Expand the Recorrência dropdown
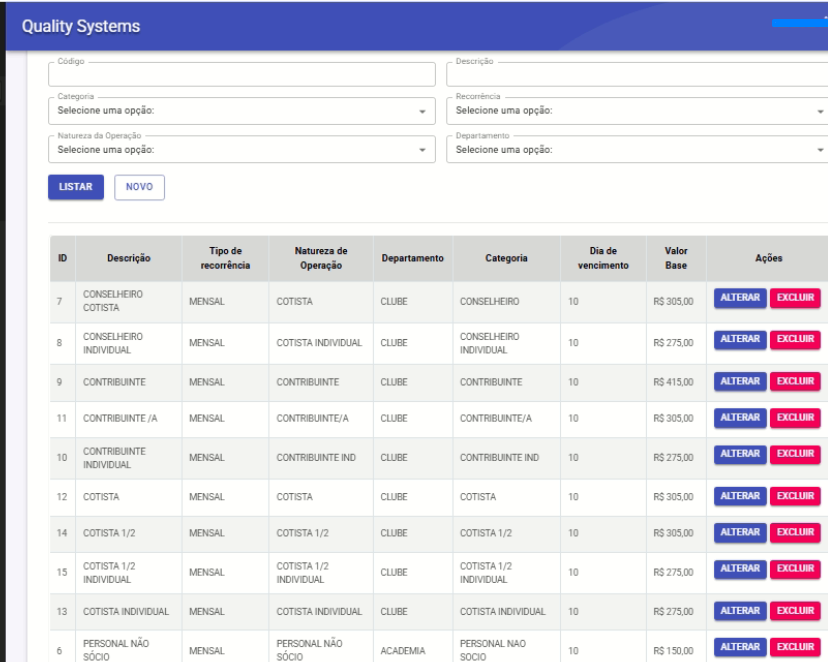Screen dimensions: 828x662 click(638, 110)
